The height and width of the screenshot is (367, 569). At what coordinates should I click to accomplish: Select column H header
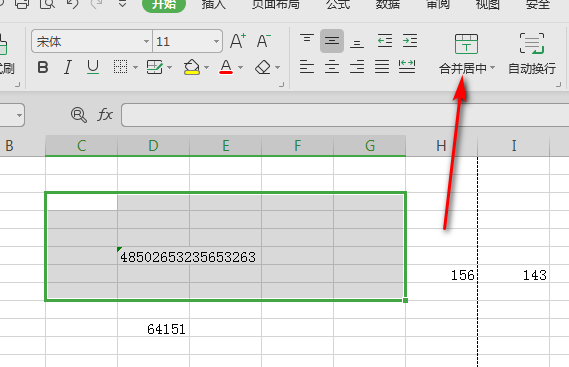coord(441,146)
